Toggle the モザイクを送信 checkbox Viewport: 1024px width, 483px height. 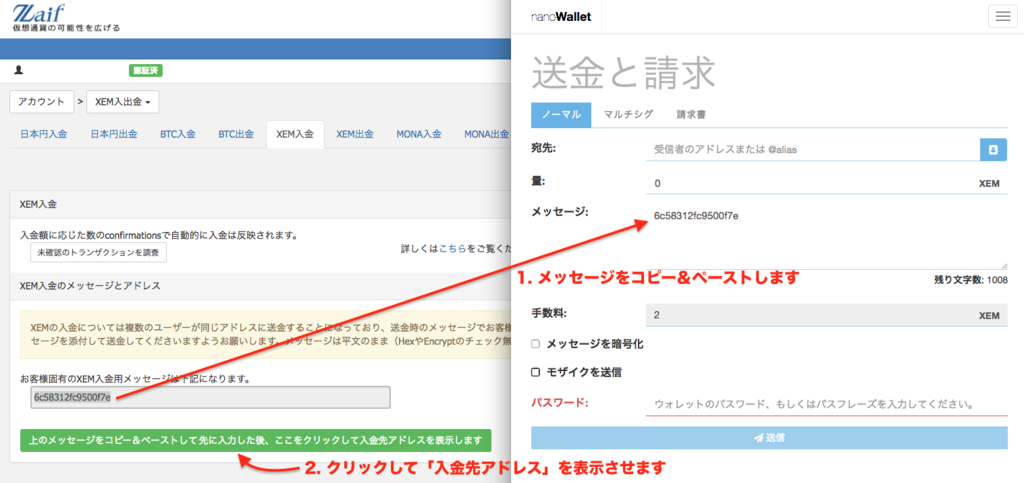(x=536, y=372)
